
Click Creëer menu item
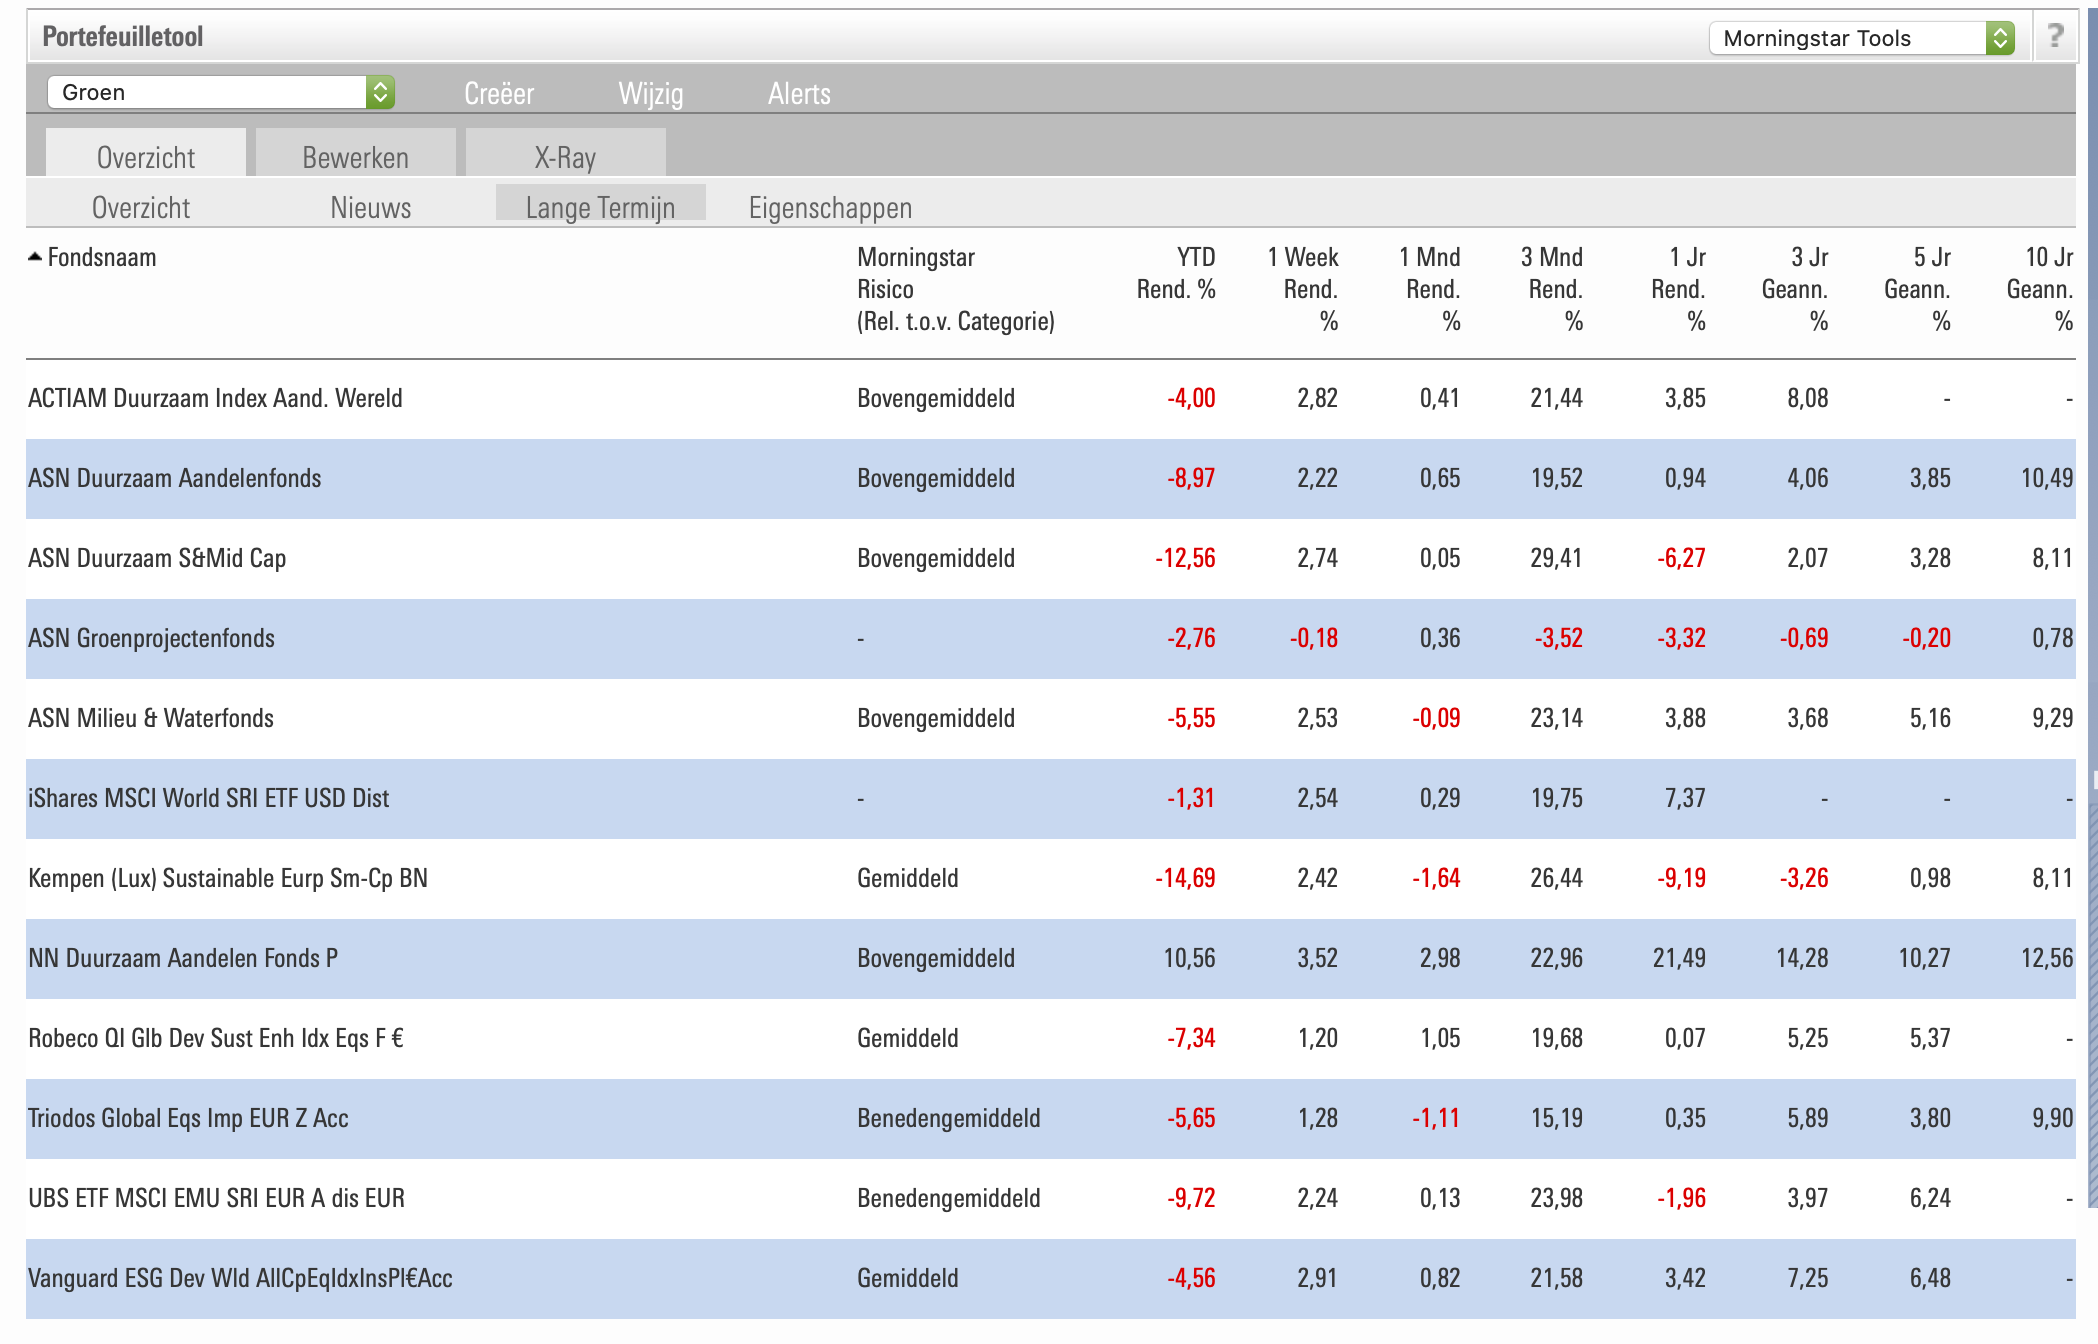499,93
